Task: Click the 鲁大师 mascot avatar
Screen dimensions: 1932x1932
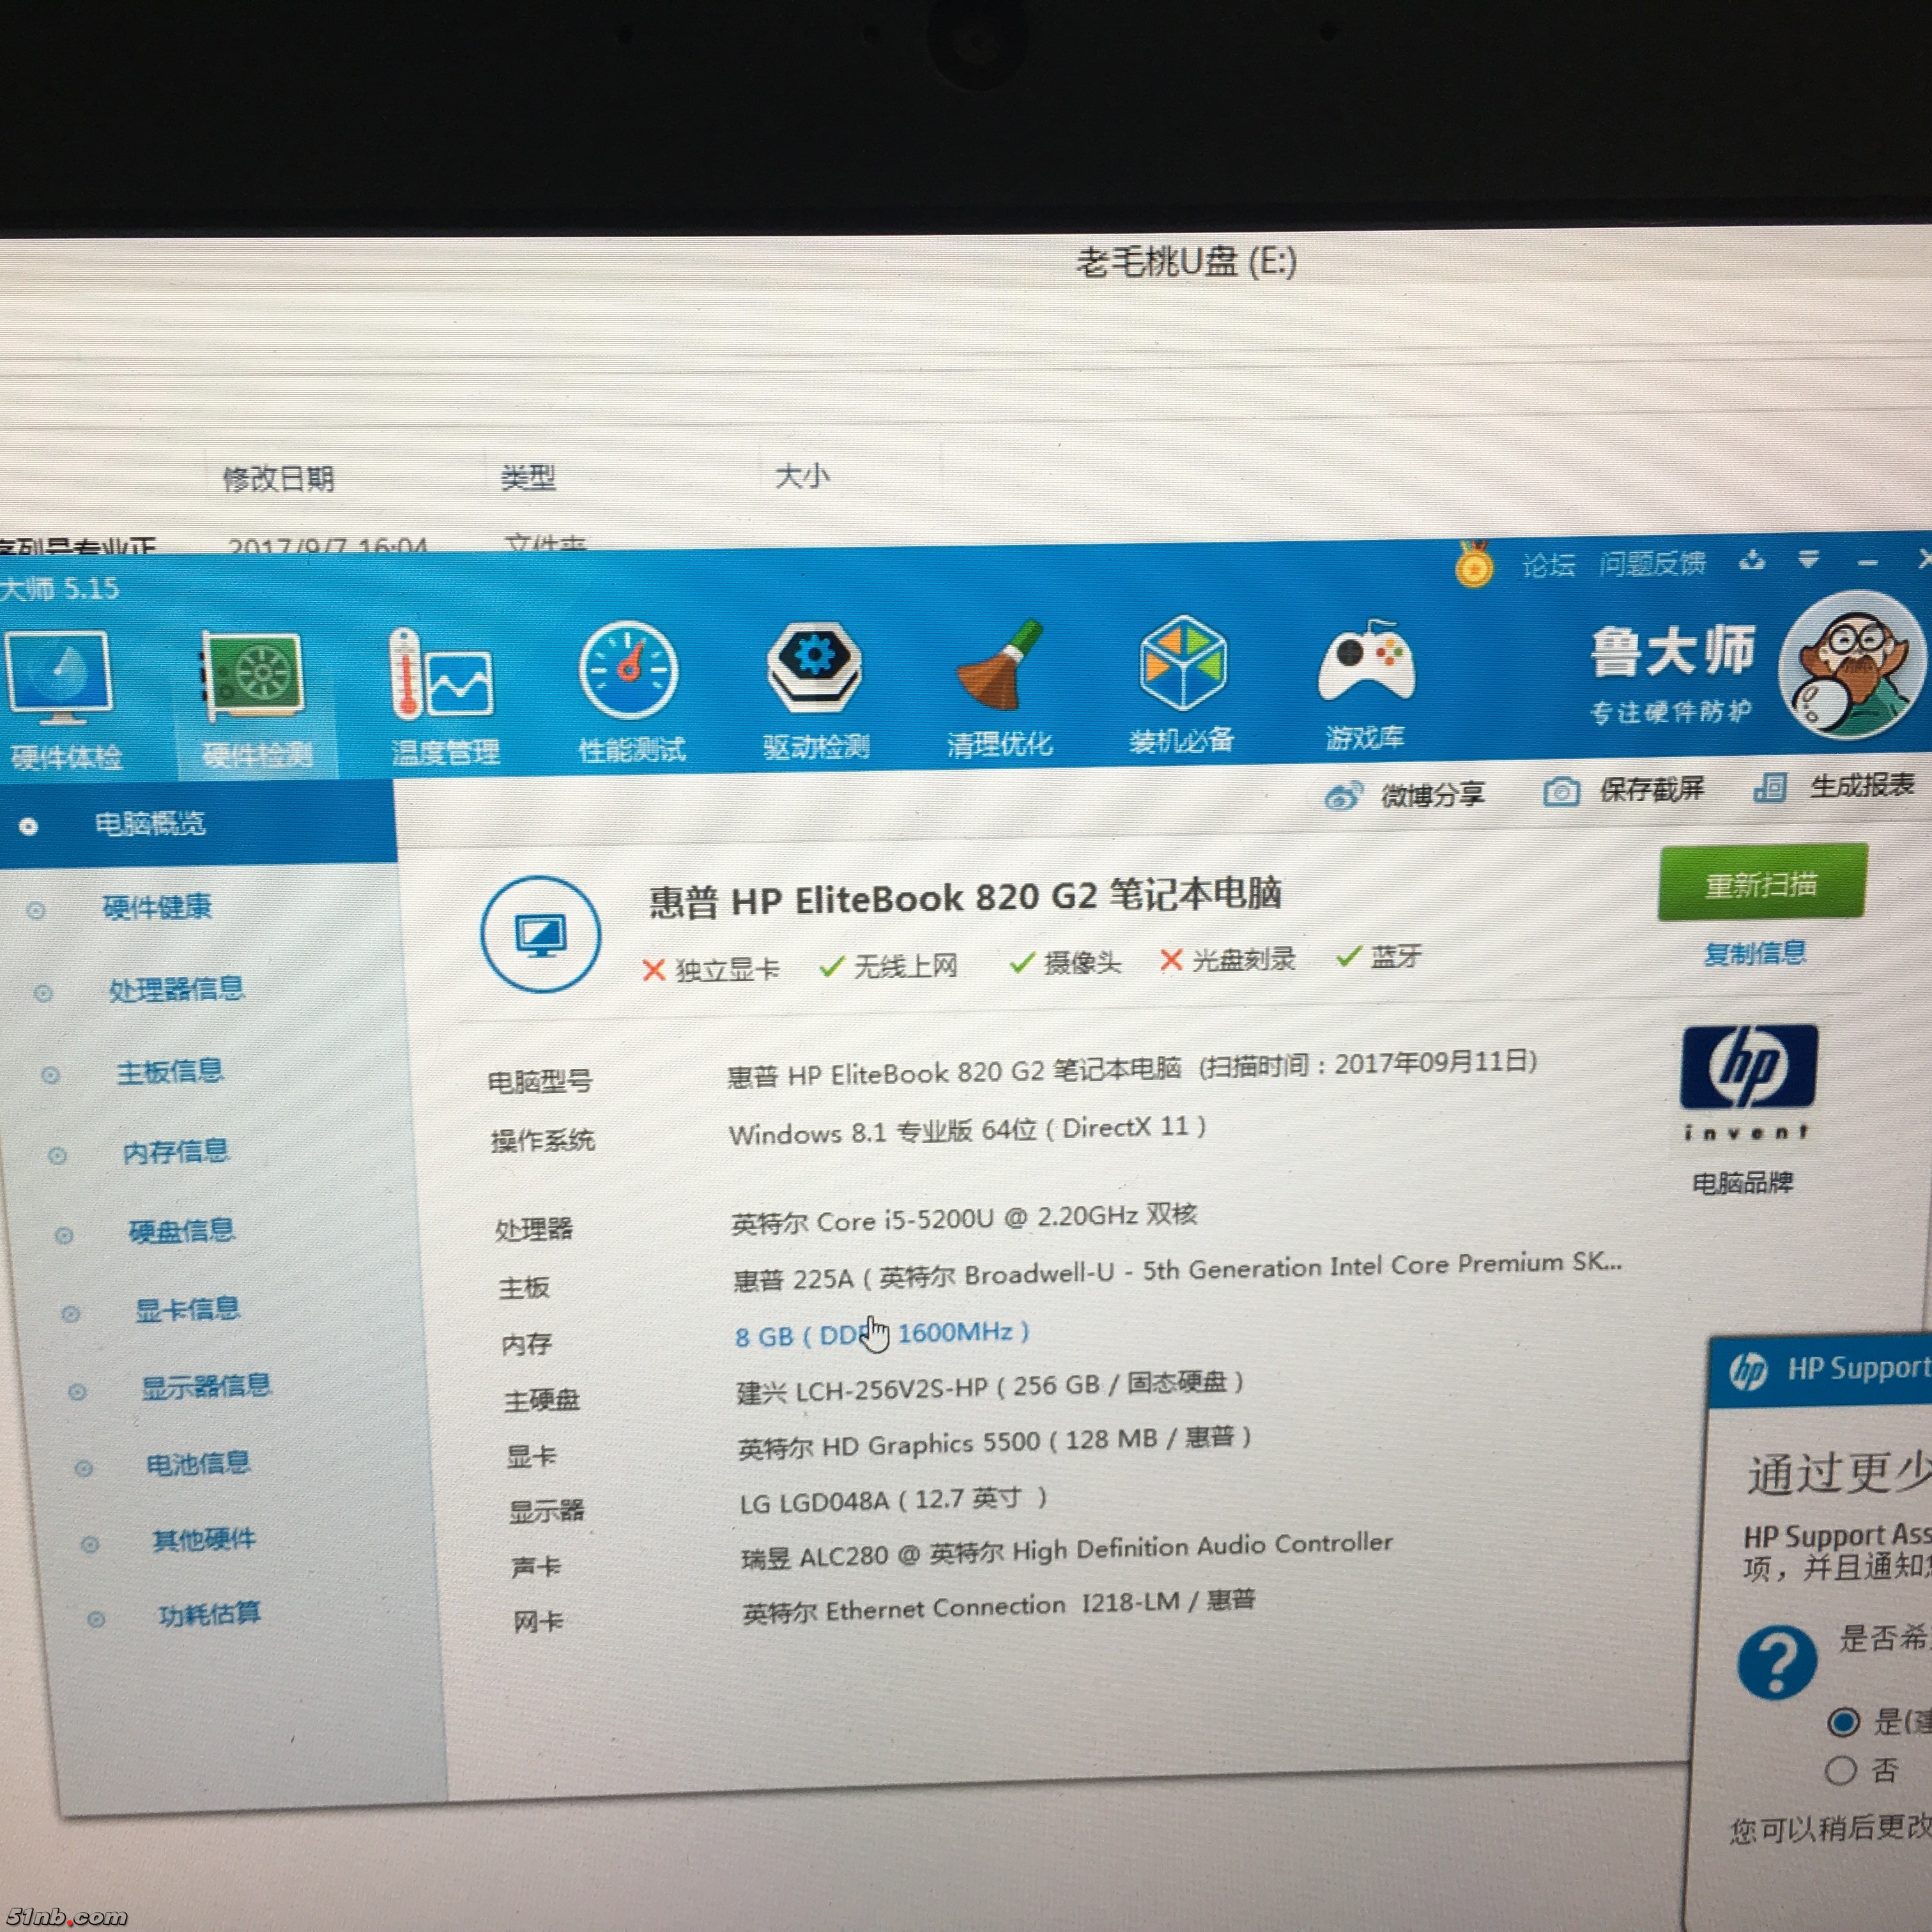Action: 1852,664
